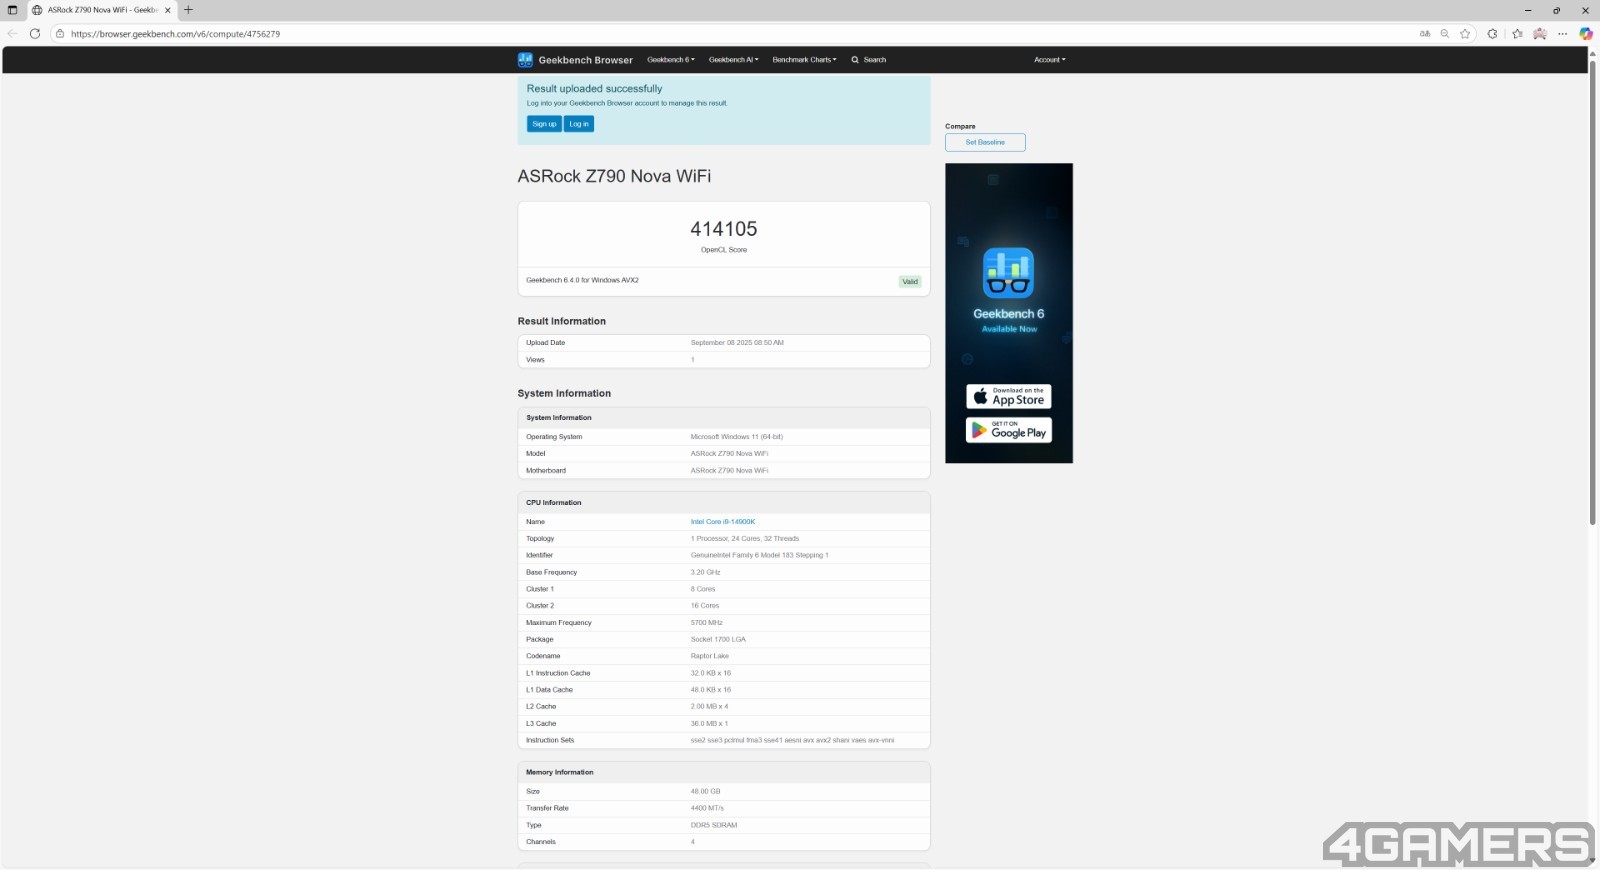Click the Log in button

click(579, 124)
